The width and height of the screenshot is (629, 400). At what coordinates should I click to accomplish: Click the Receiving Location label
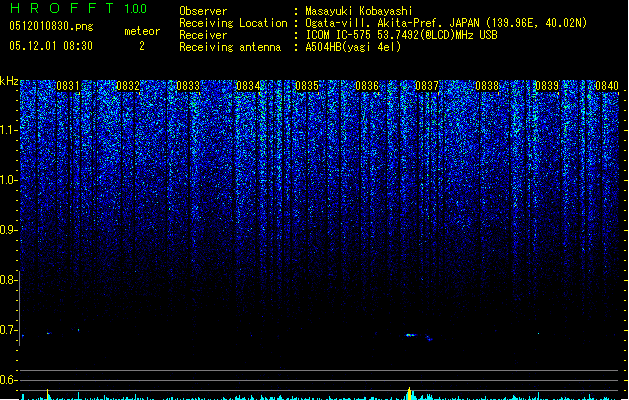233,23
